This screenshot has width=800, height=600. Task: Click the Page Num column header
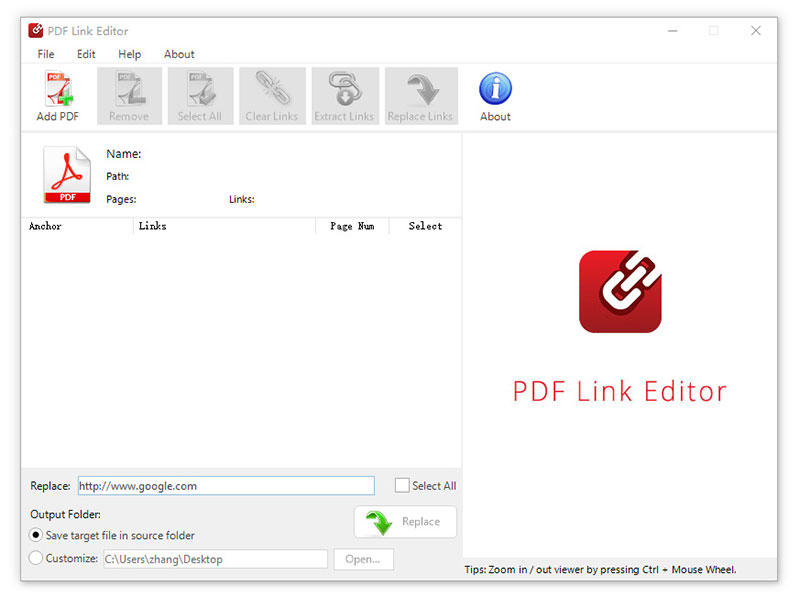[x=352, y=226]
